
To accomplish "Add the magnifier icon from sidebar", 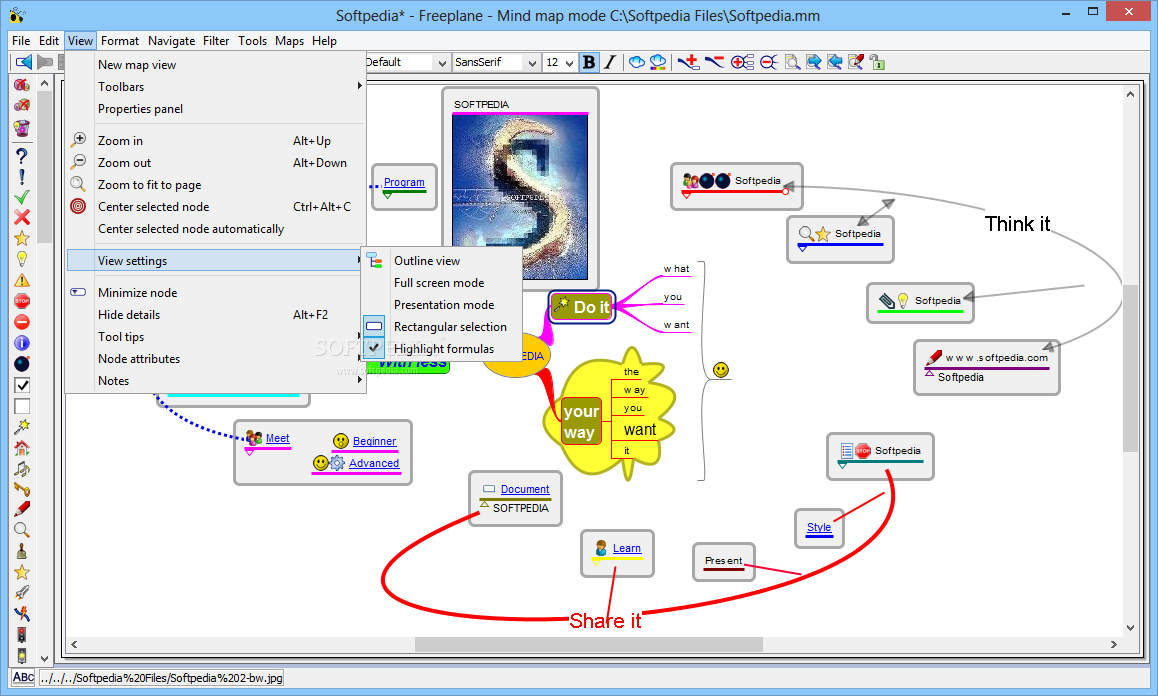I will (x=22, y=530).
